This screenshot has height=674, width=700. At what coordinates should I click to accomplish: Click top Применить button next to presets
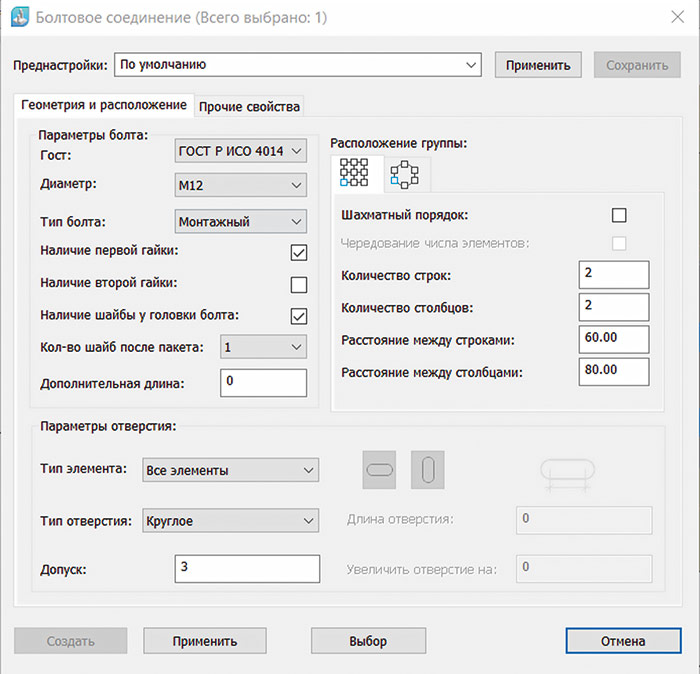[x=538, y=65]
